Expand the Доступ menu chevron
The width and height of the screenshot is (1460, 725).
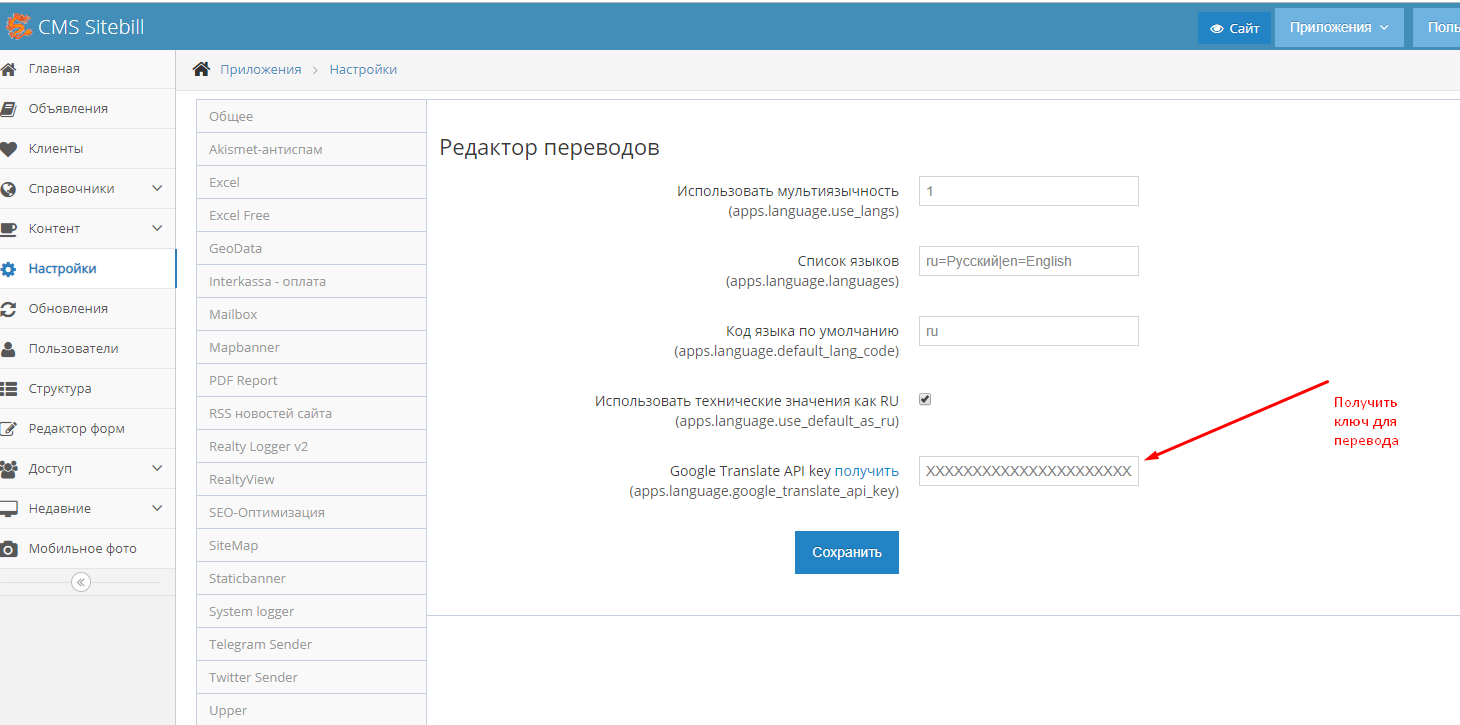click(x=157, y=468)
